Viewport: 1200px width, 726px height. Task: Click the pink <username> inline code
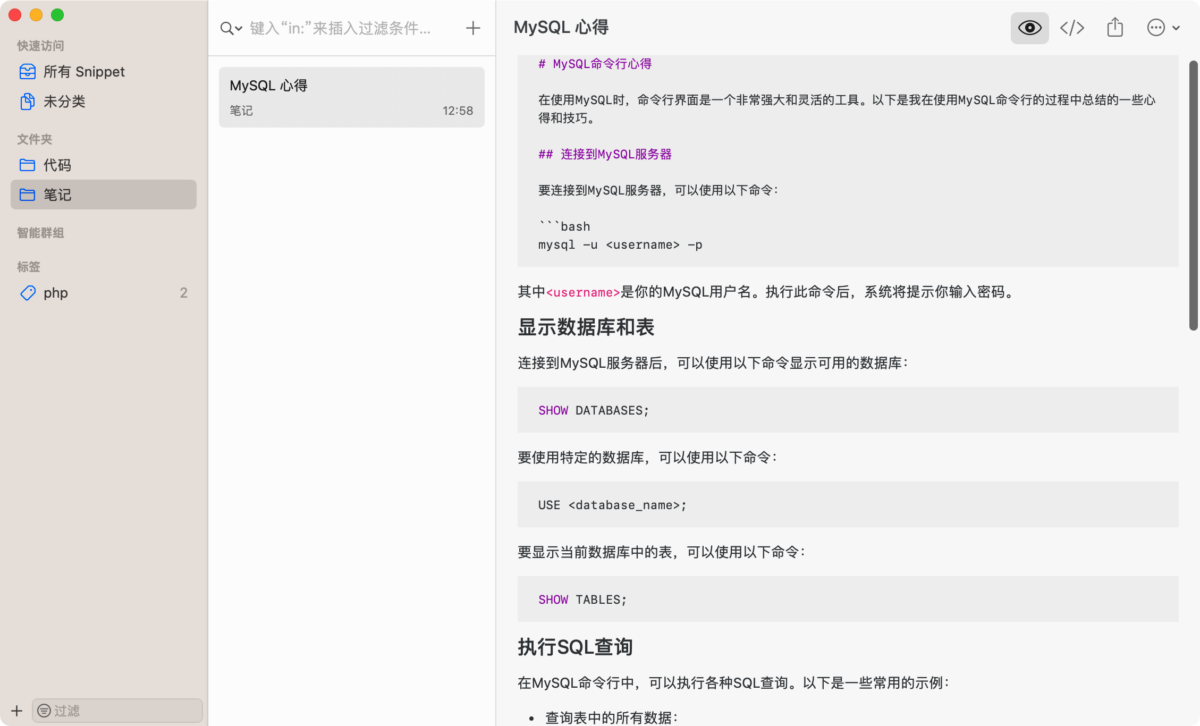pyautogui.click(x=583, y=293)
